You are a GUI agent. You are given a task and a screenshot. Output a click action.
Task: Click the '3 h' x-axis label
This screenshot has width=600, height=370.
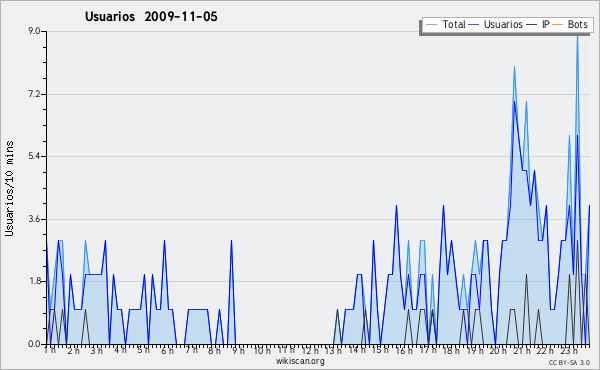96,350
